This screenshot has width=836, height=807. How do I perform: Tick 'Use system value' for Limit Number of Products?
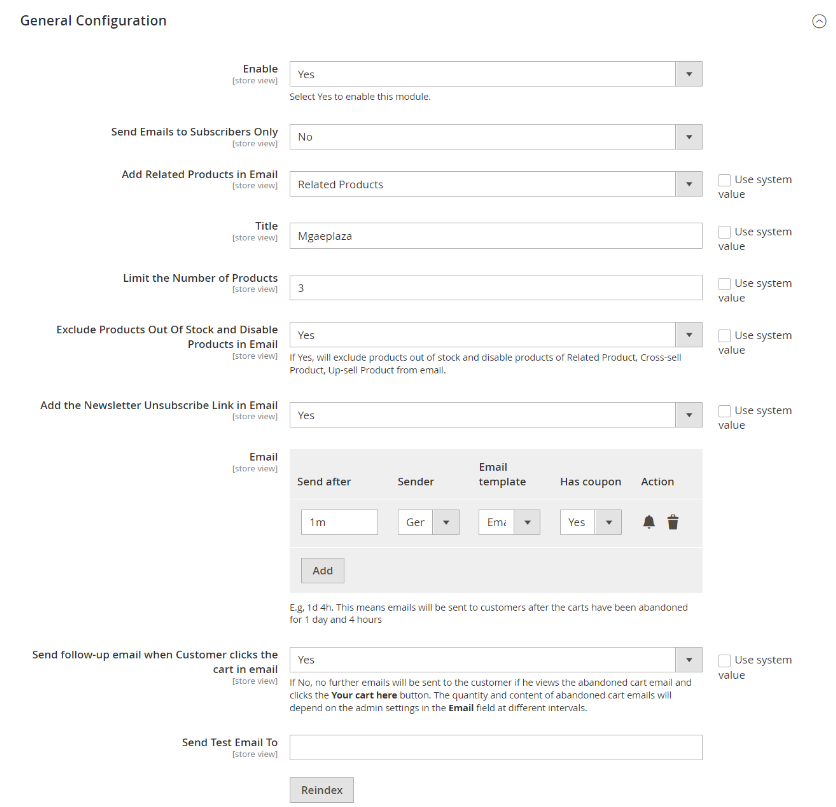point(725,284)
